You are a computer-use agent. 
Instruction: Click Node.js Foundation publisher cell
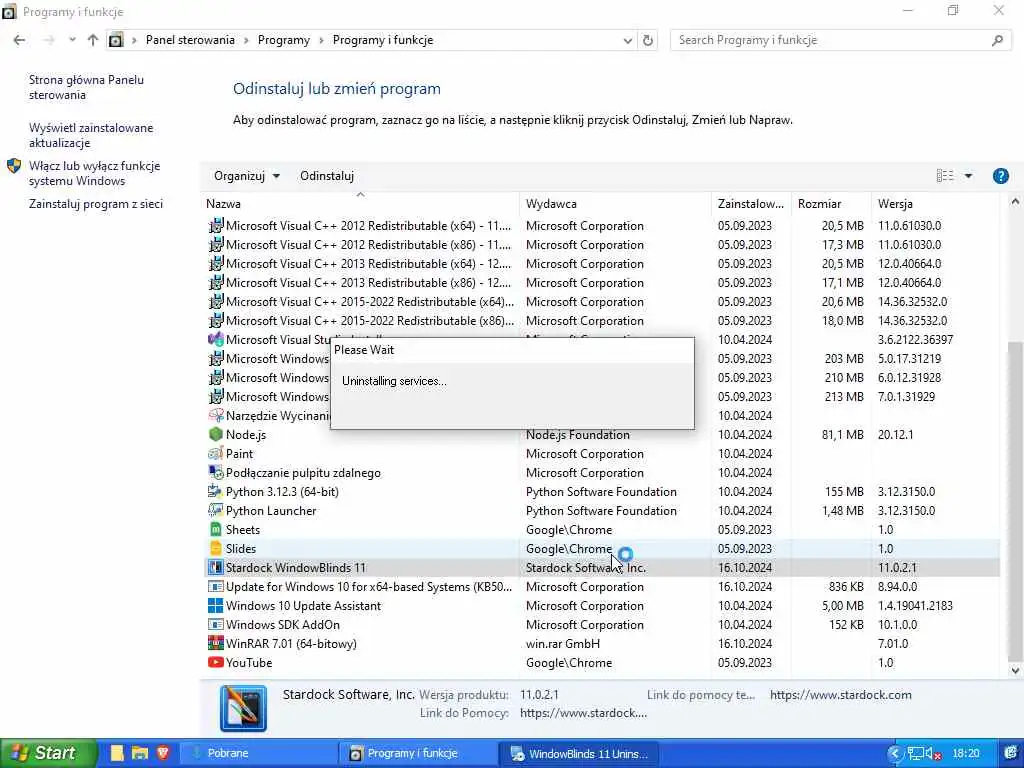point(578,434)
